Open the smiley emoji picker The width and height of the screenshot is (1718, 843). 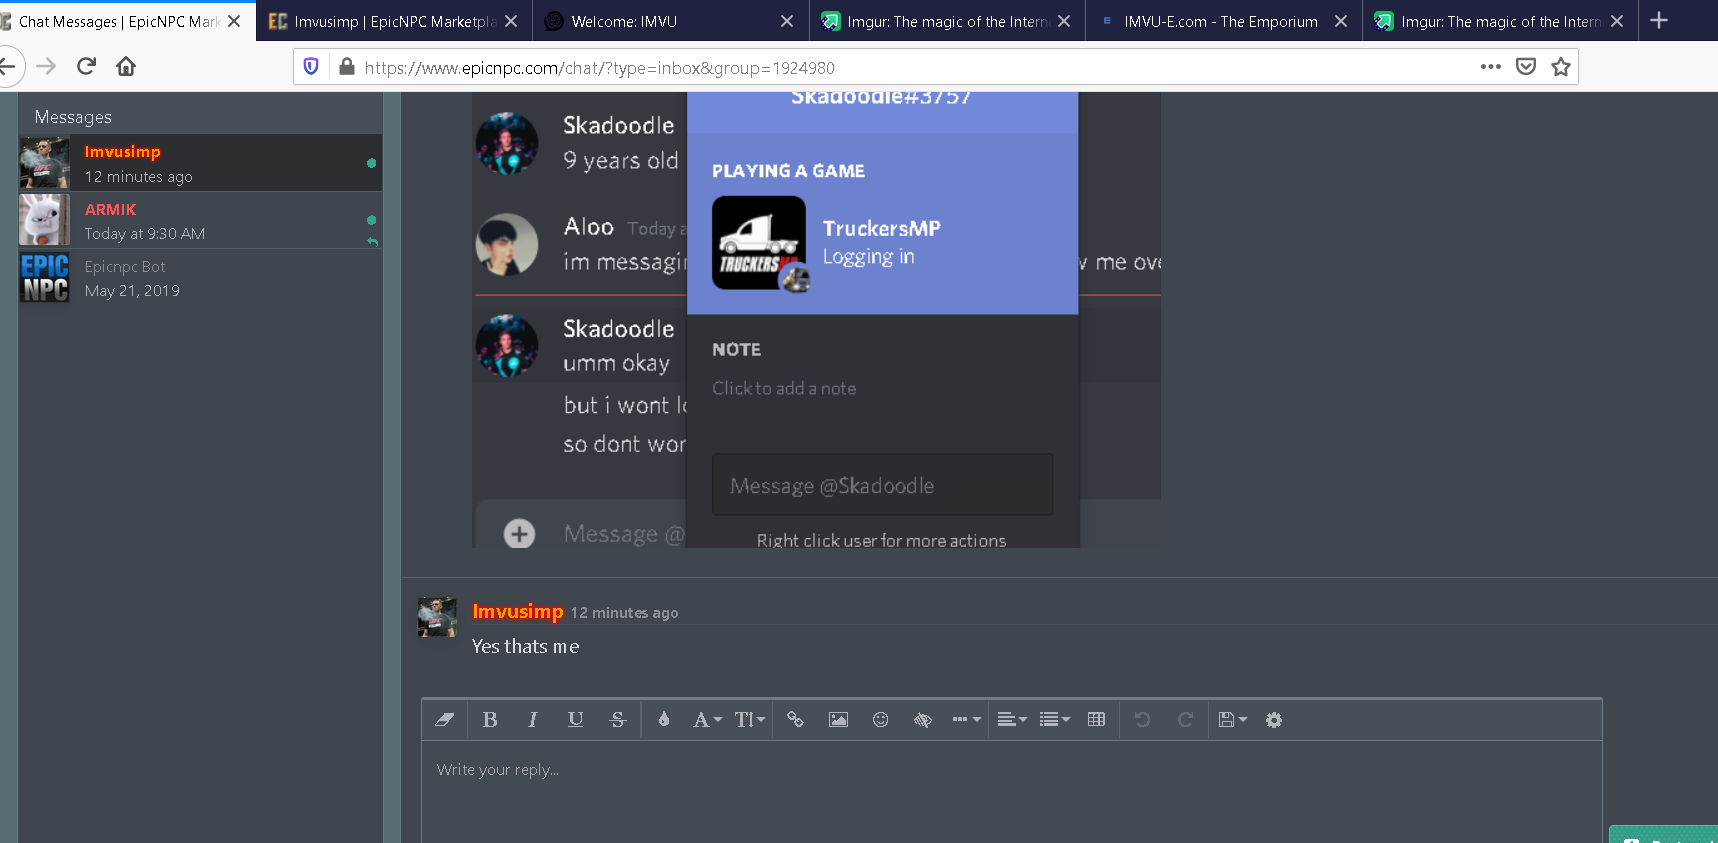click(x=880, y=720)
